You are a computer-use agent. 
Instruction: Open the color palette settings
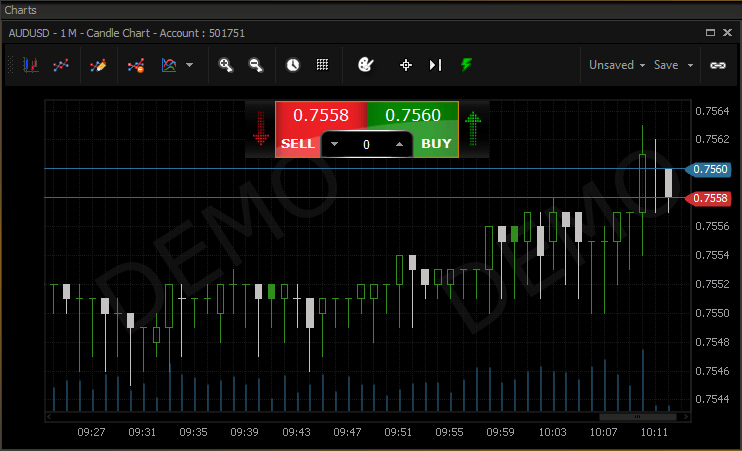coord(365,65)
